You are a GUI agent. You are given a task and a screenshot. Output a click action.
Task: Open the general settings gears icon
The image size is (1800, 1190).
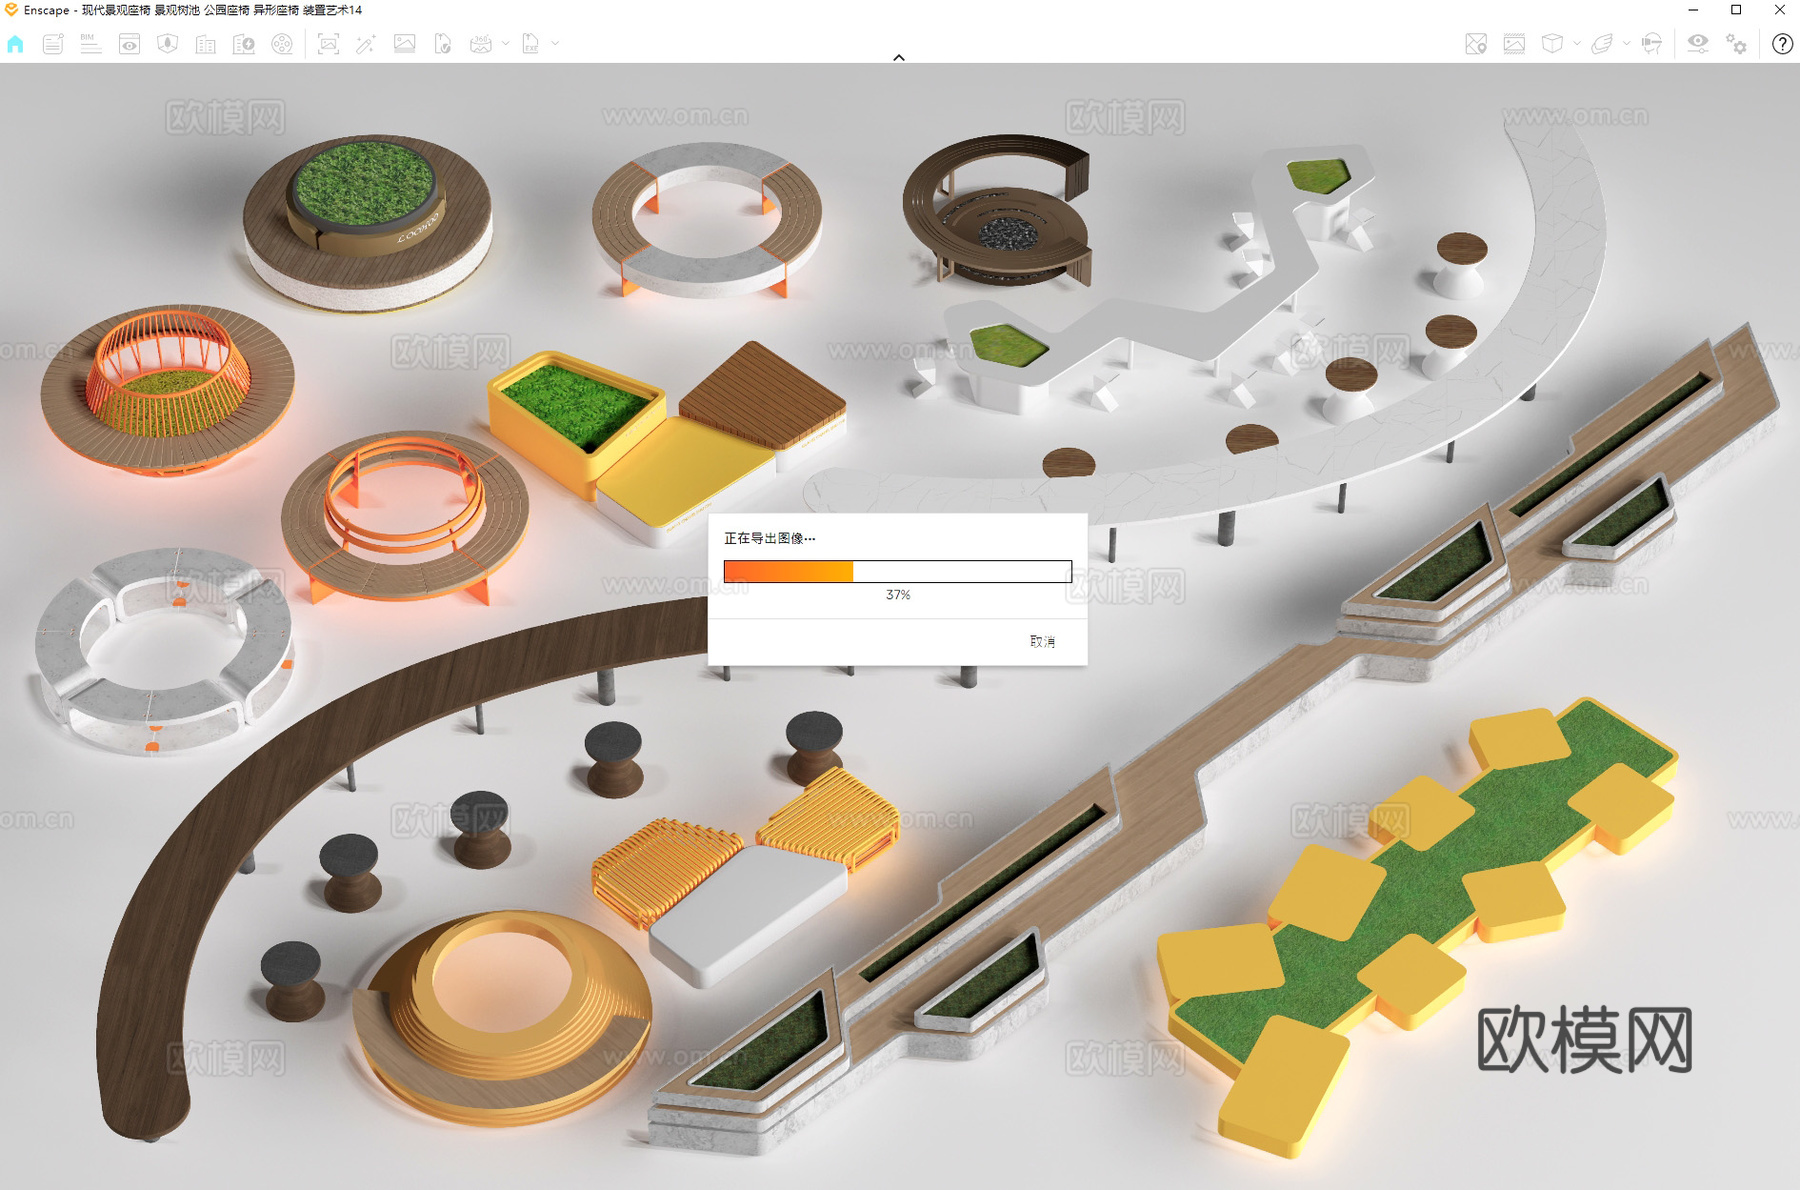coord(1737,44)
